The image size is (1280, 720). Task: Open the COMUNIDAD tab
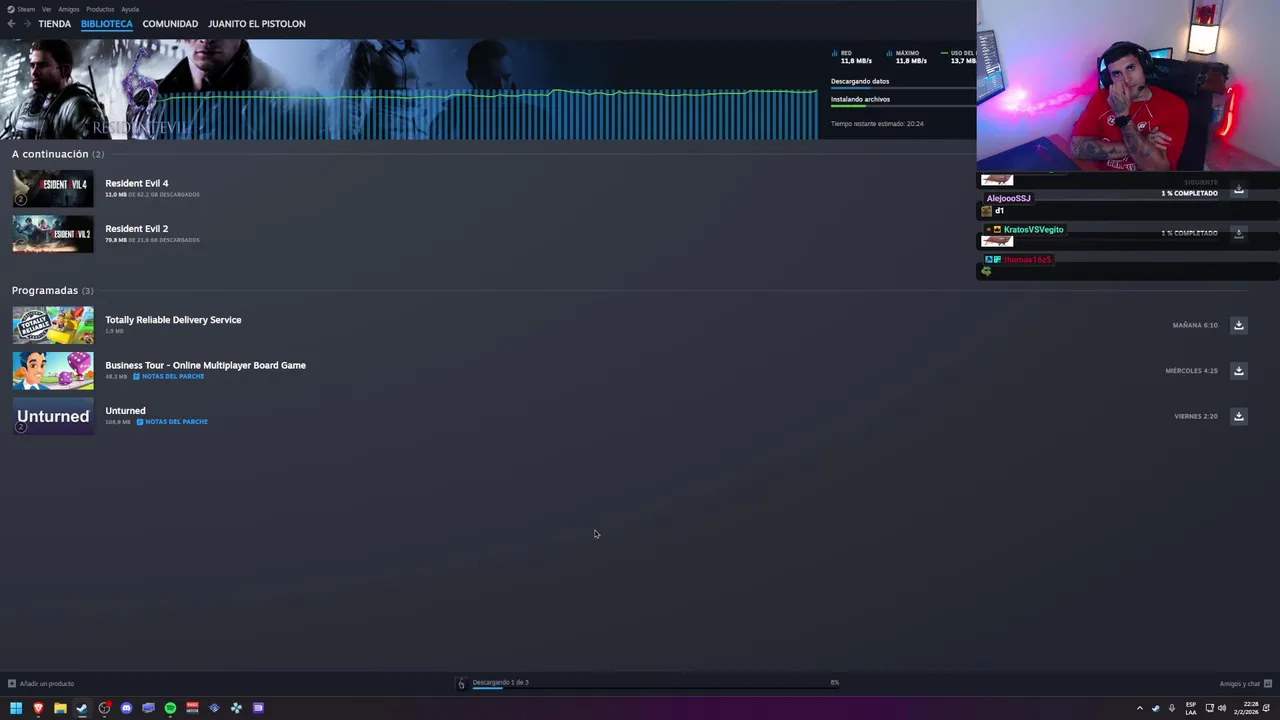(x=170, y=24)
